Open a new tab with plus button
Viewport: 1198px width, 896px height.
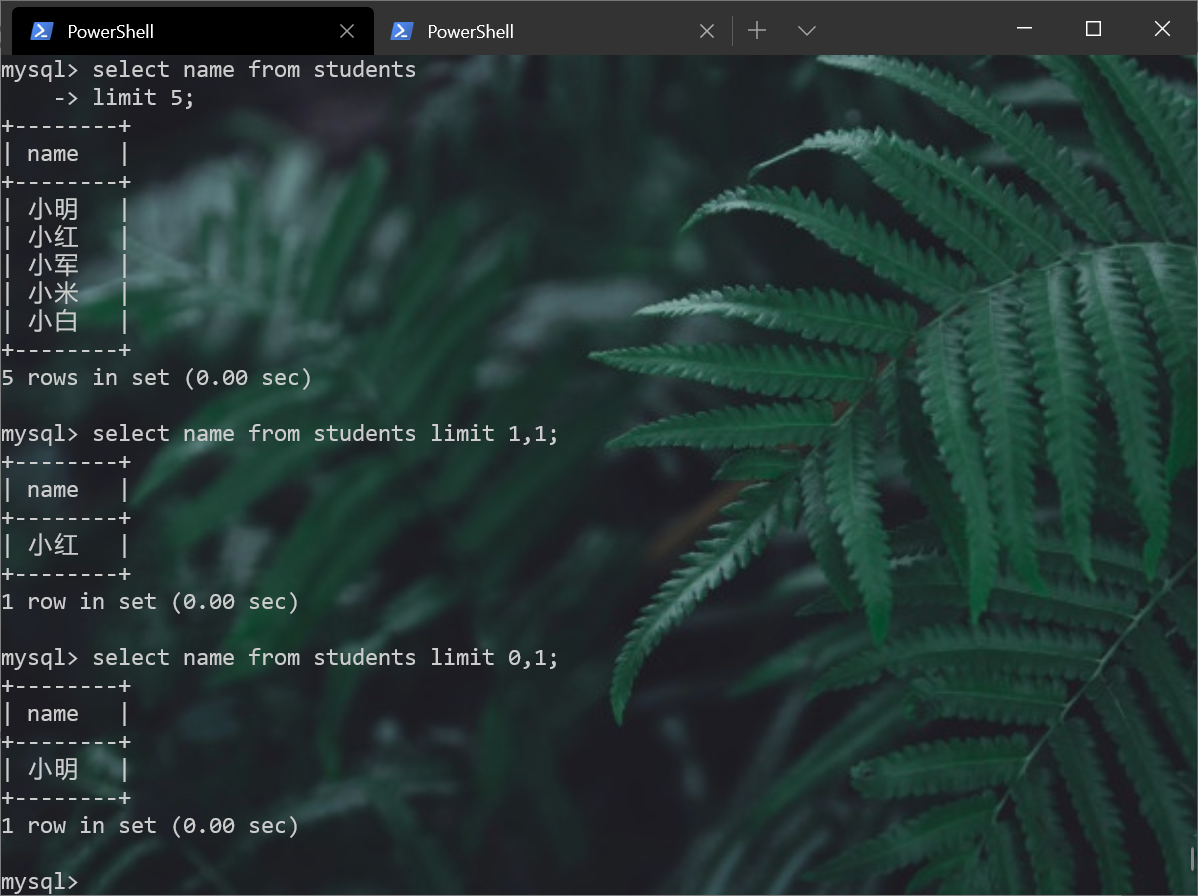click(756, 31)
